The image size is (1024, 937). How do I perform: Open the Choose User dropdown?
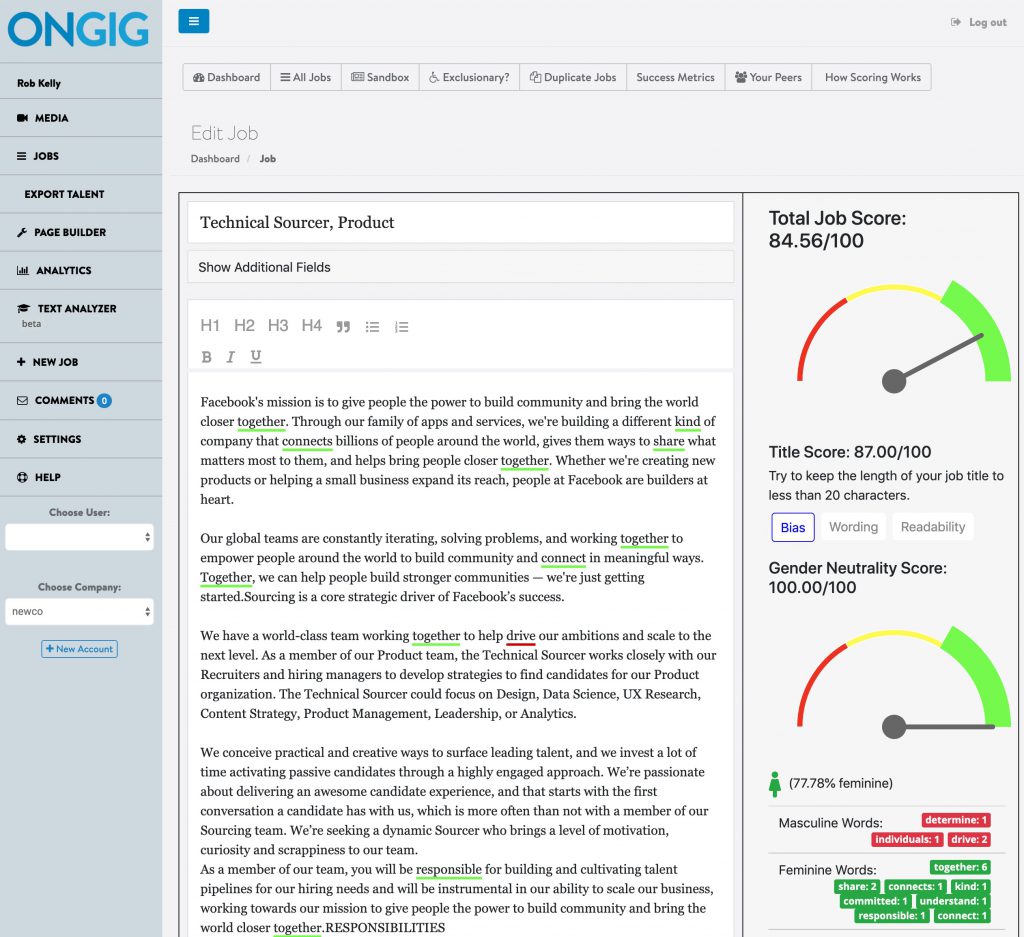79,537
